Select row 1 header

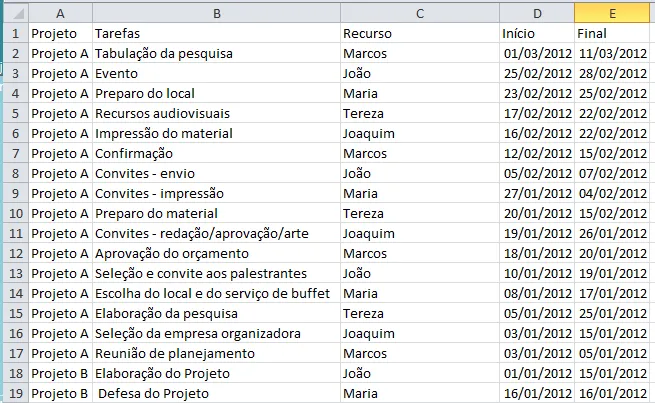click(16, 33)
